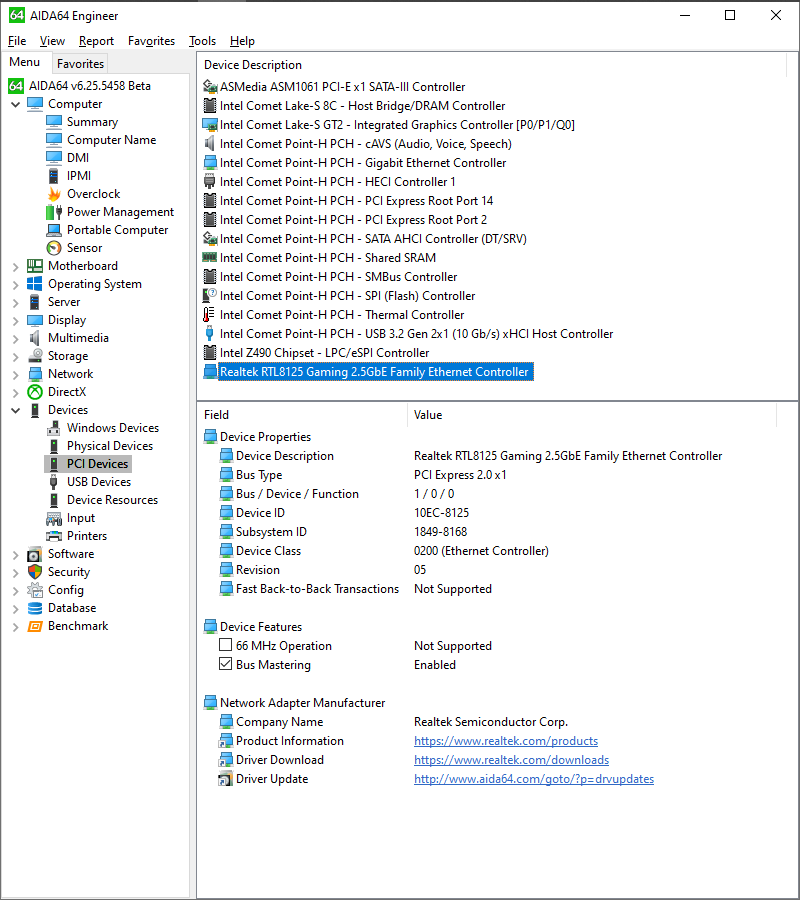Image resolution: width=800 pixels, height=900 pixels.
Task: Select Summary in the Computer tree
Action: pyautogui.click(x=92, y=122)
